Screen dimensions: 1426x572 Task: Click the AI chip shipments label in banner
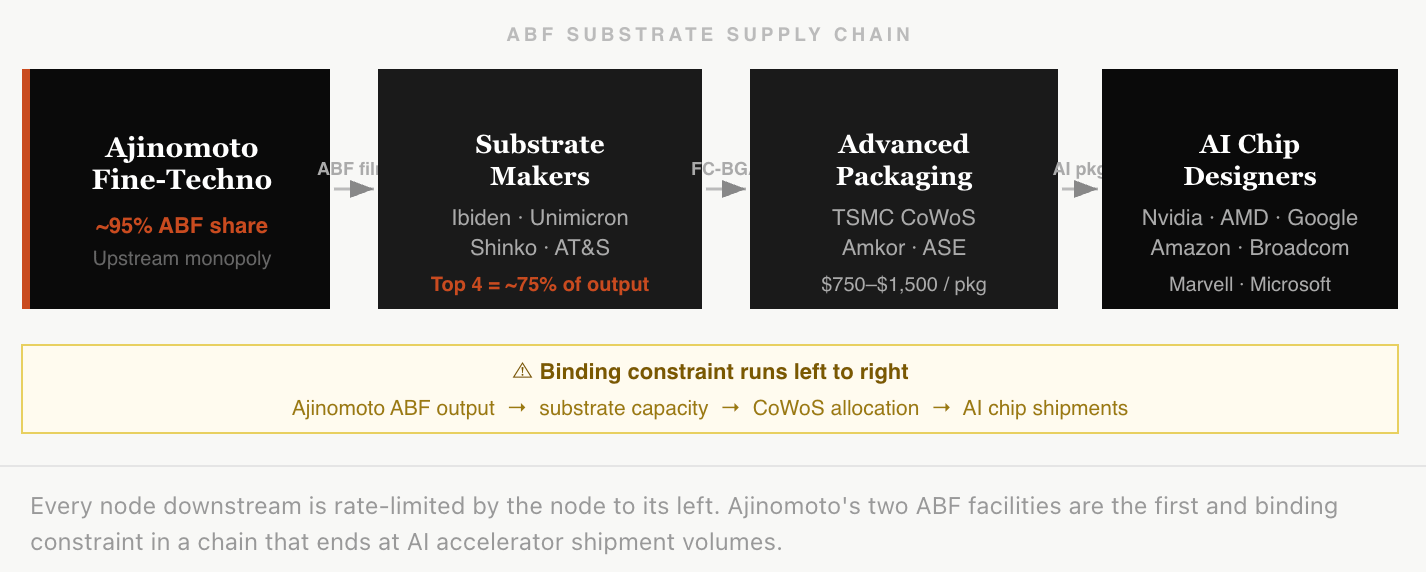click(x=1045, y=408)
